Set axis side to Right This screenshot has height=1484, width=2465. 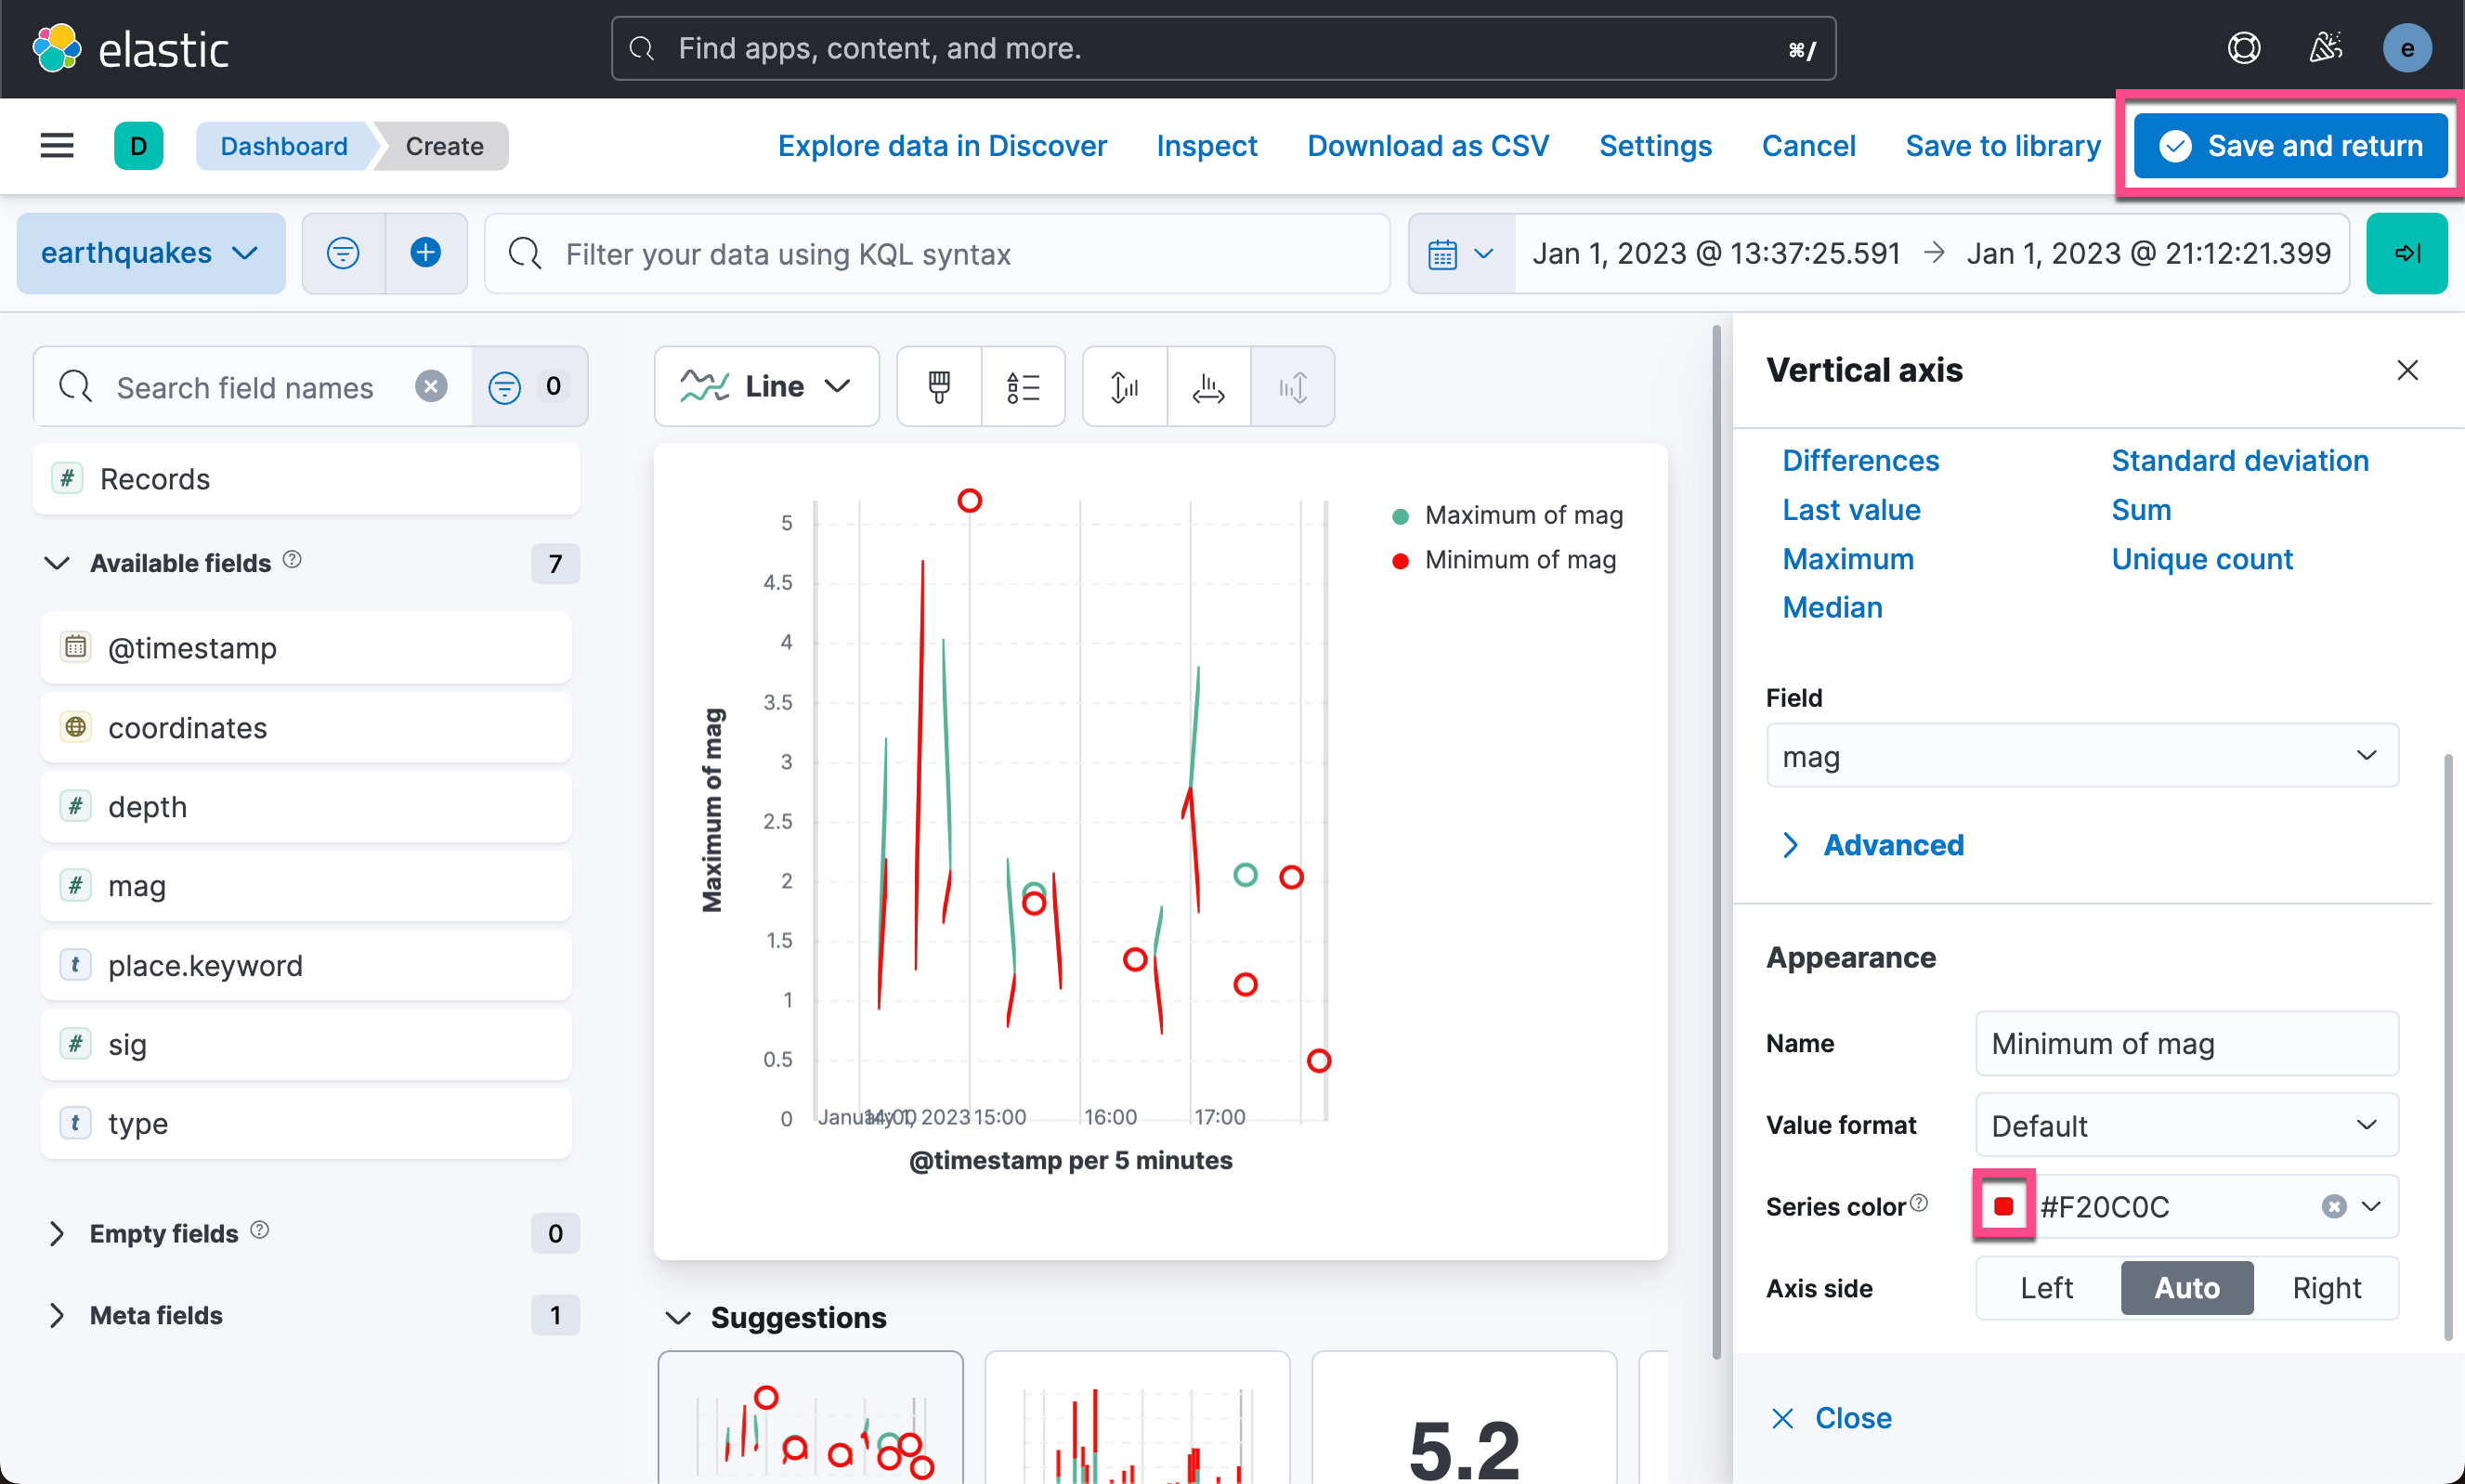tap(2326, 1288)
